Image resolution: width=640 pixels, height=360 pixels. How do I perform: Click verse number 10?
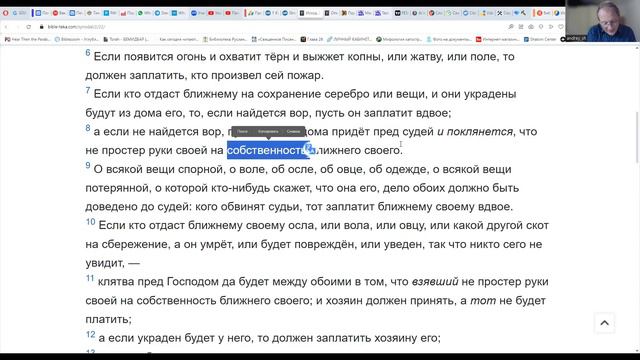pyautogui.click(x=90, y=222)
